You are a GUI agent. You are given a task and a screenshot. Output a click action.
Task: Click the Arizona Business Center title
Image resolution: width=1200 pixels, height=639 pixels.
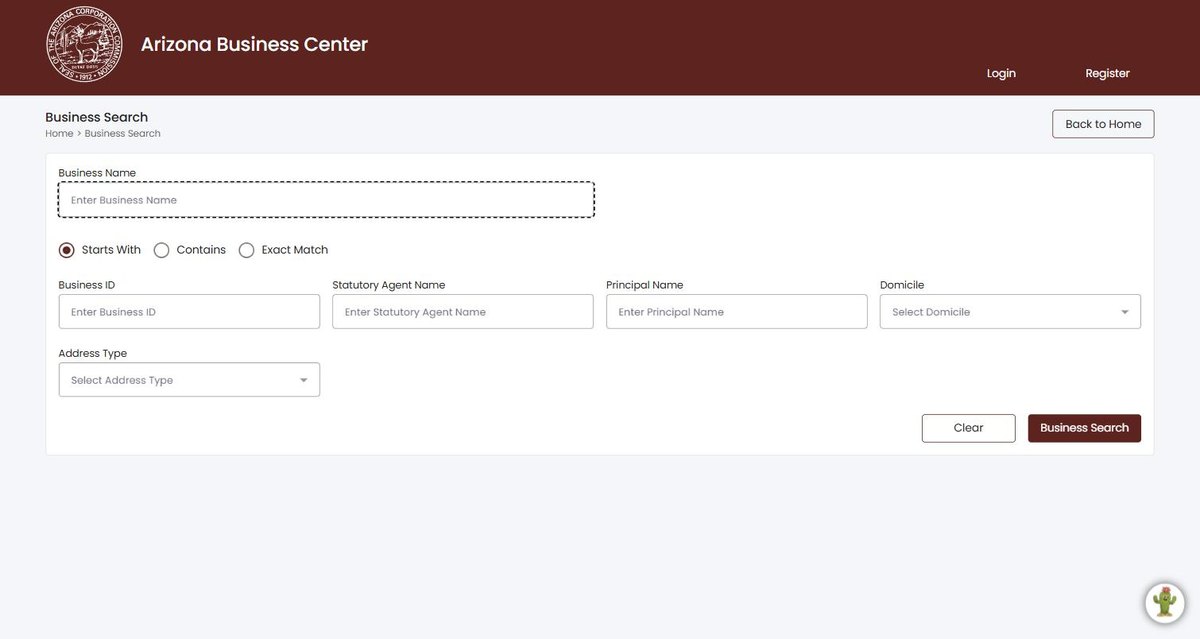254,44
